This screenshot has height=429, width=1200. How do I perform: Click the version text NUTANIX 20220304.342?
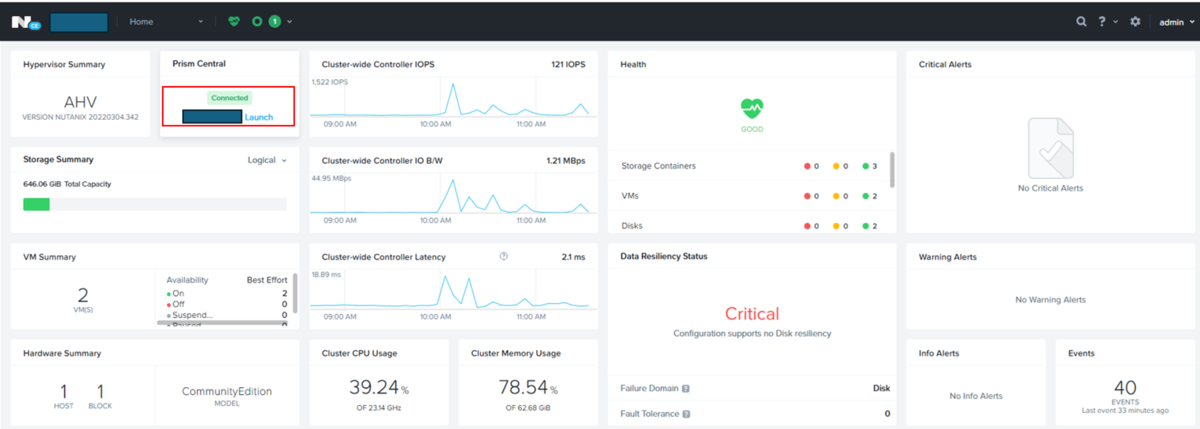click(80, 117)
